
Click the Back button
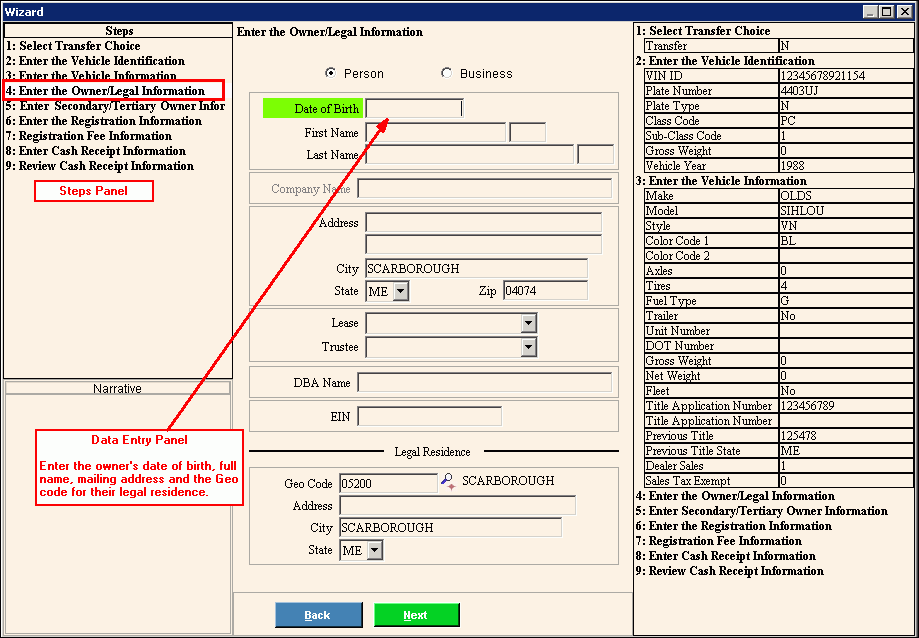(318, 615)
